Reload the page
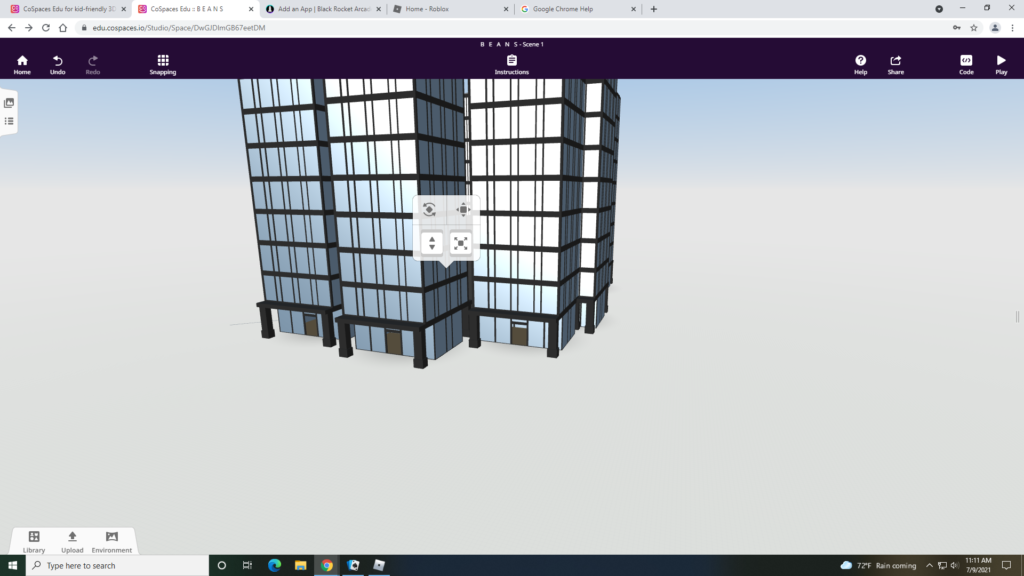 pyautogui.click(x=46, y=27)
